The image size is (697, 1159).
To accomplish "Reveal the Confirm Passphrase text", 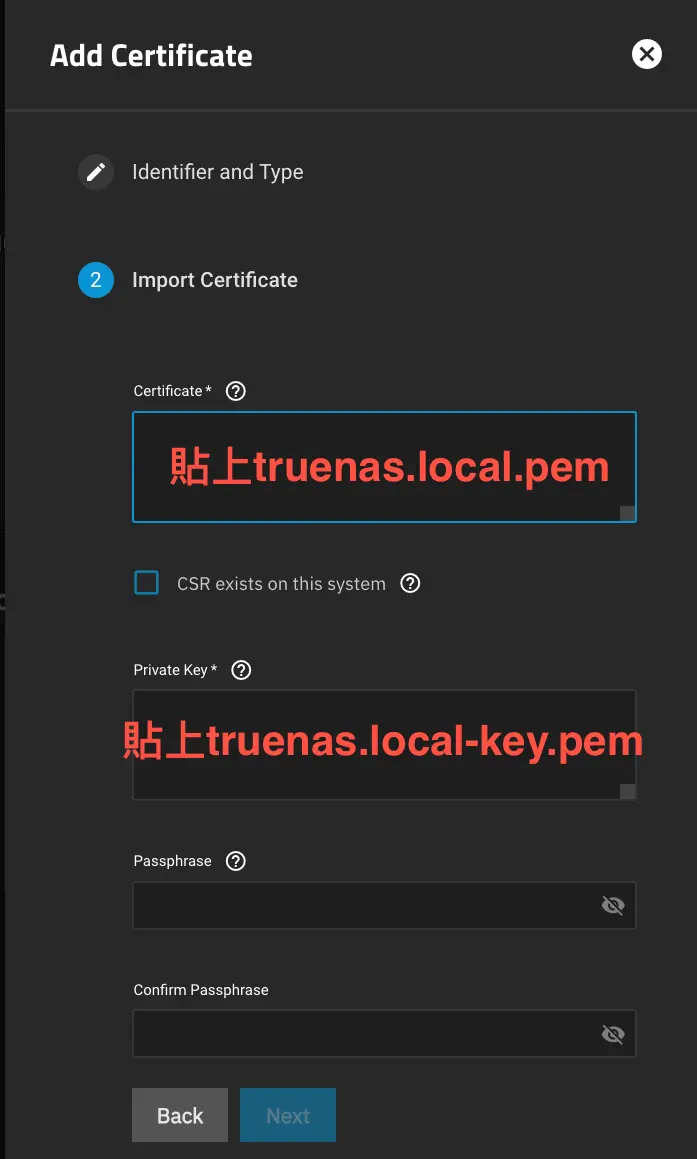I will tap(612, 1033).
